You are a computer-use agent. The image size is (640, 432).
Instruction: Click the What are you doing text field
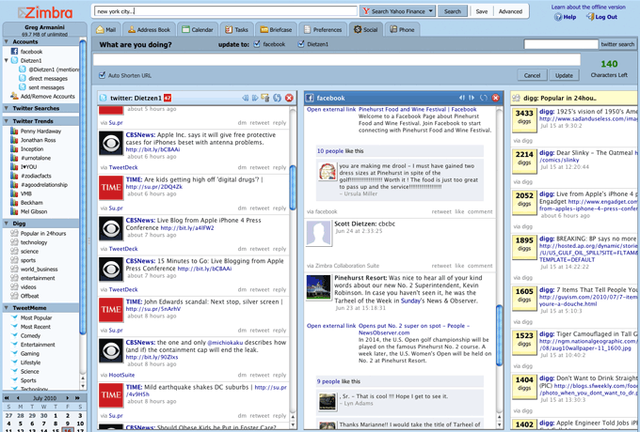(x=337, y=60)
